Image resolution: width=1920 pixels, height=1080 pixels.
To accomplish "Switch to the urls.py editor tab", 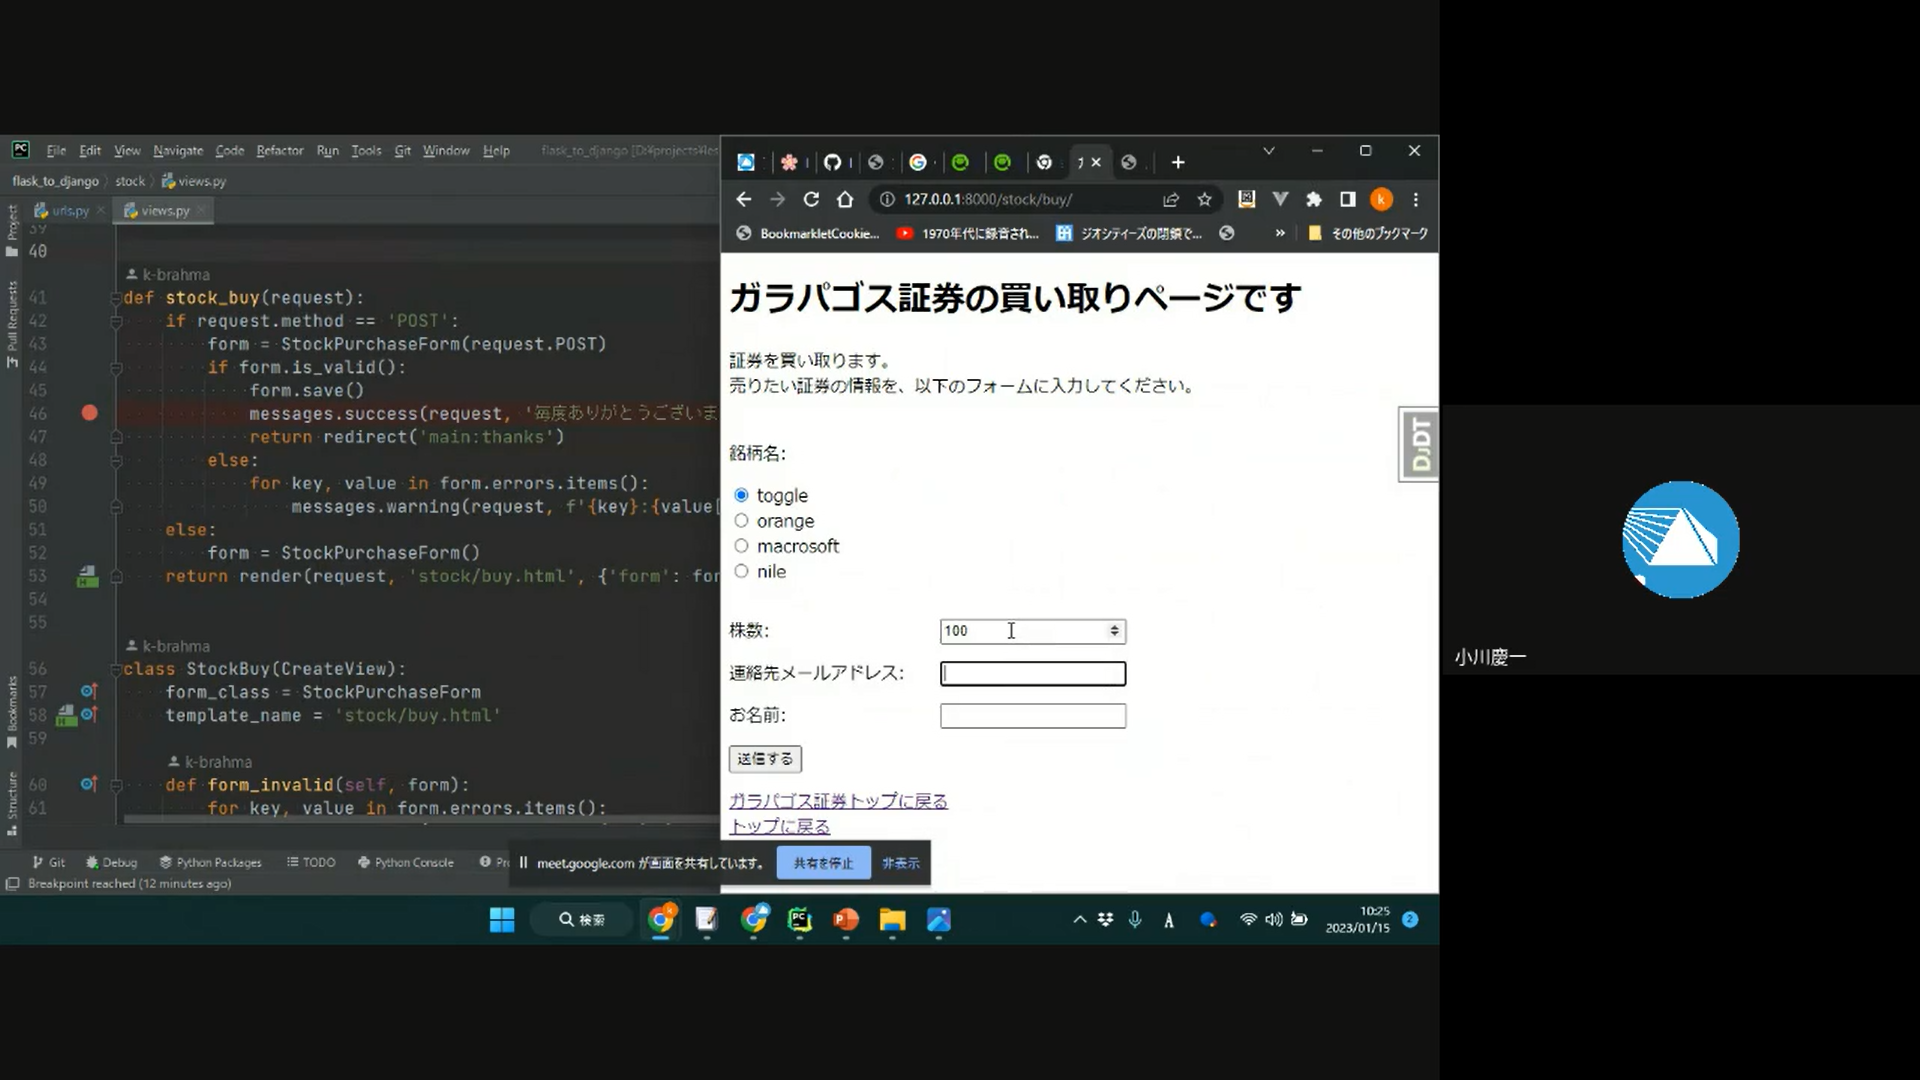I will point(69,211).
